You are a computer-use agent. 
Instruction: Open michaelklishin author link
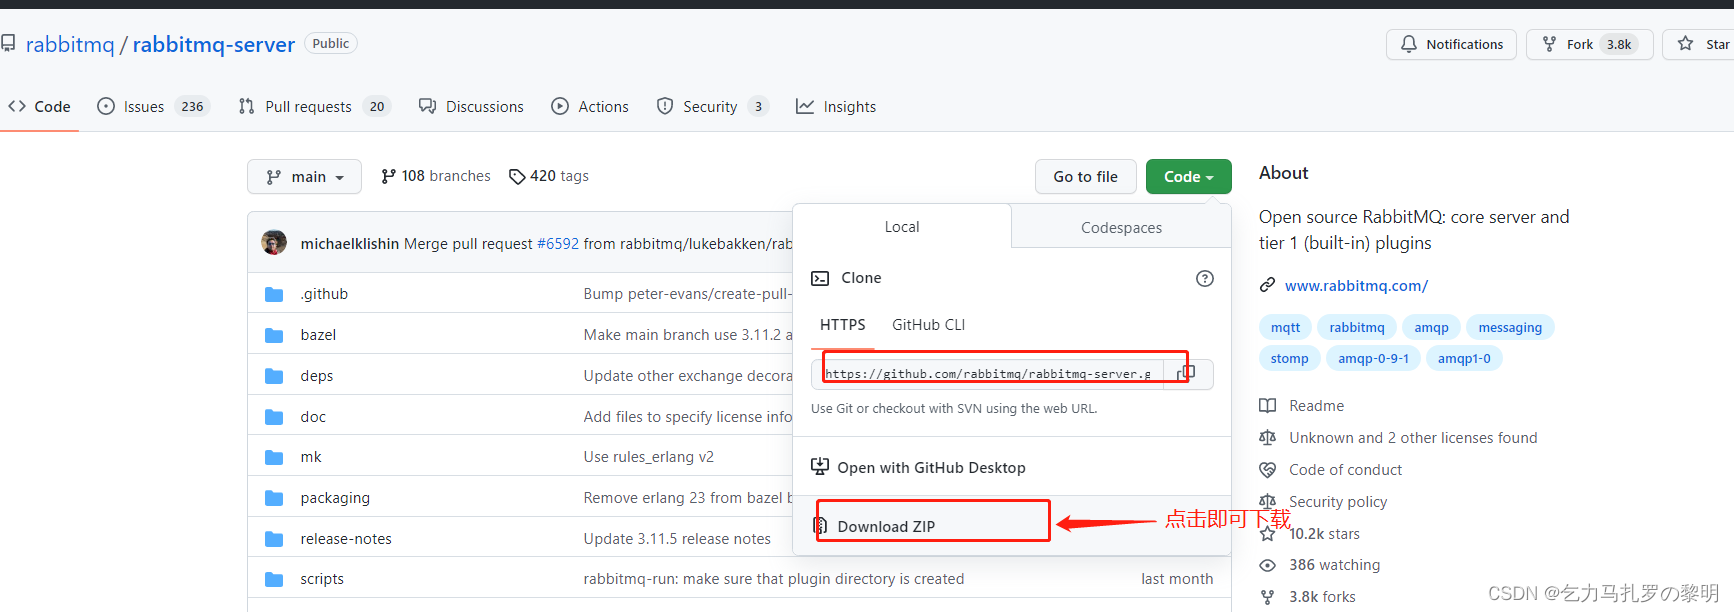350,244
